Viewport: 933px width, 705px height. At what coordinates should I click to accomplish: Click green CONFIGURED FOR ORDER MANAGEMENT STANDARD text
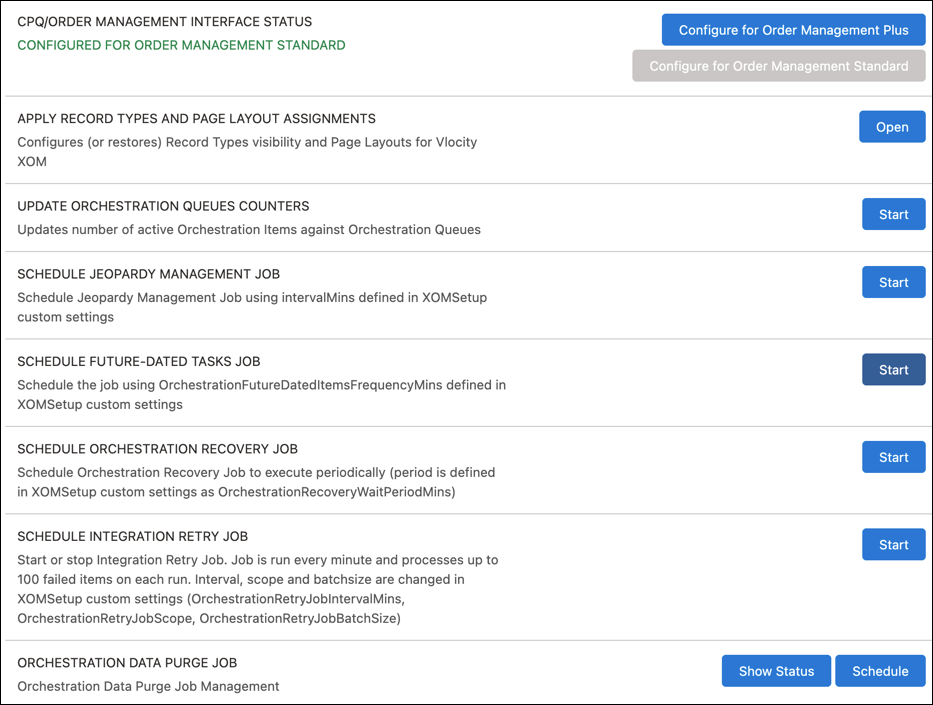point(181,45)
